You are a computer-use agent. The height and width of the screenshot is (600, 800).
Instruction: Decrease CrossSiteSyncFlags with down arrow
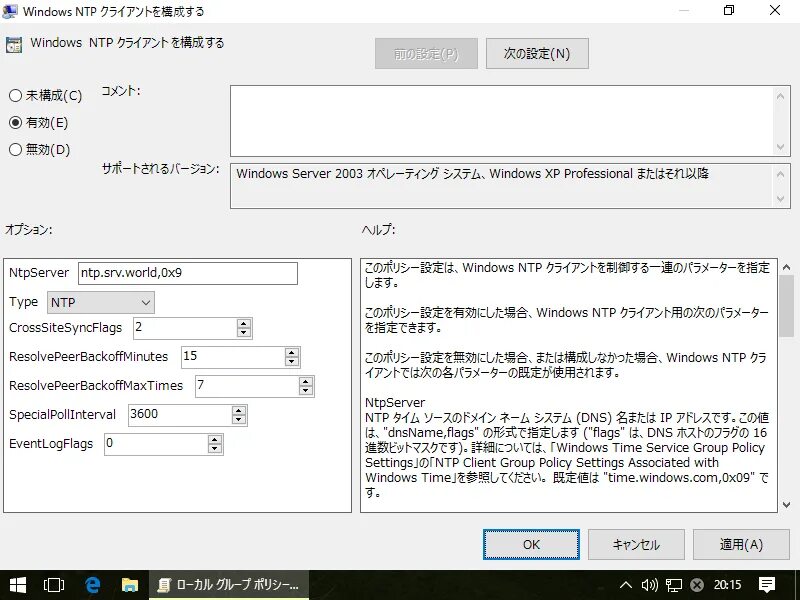click(x=244, y=332)
